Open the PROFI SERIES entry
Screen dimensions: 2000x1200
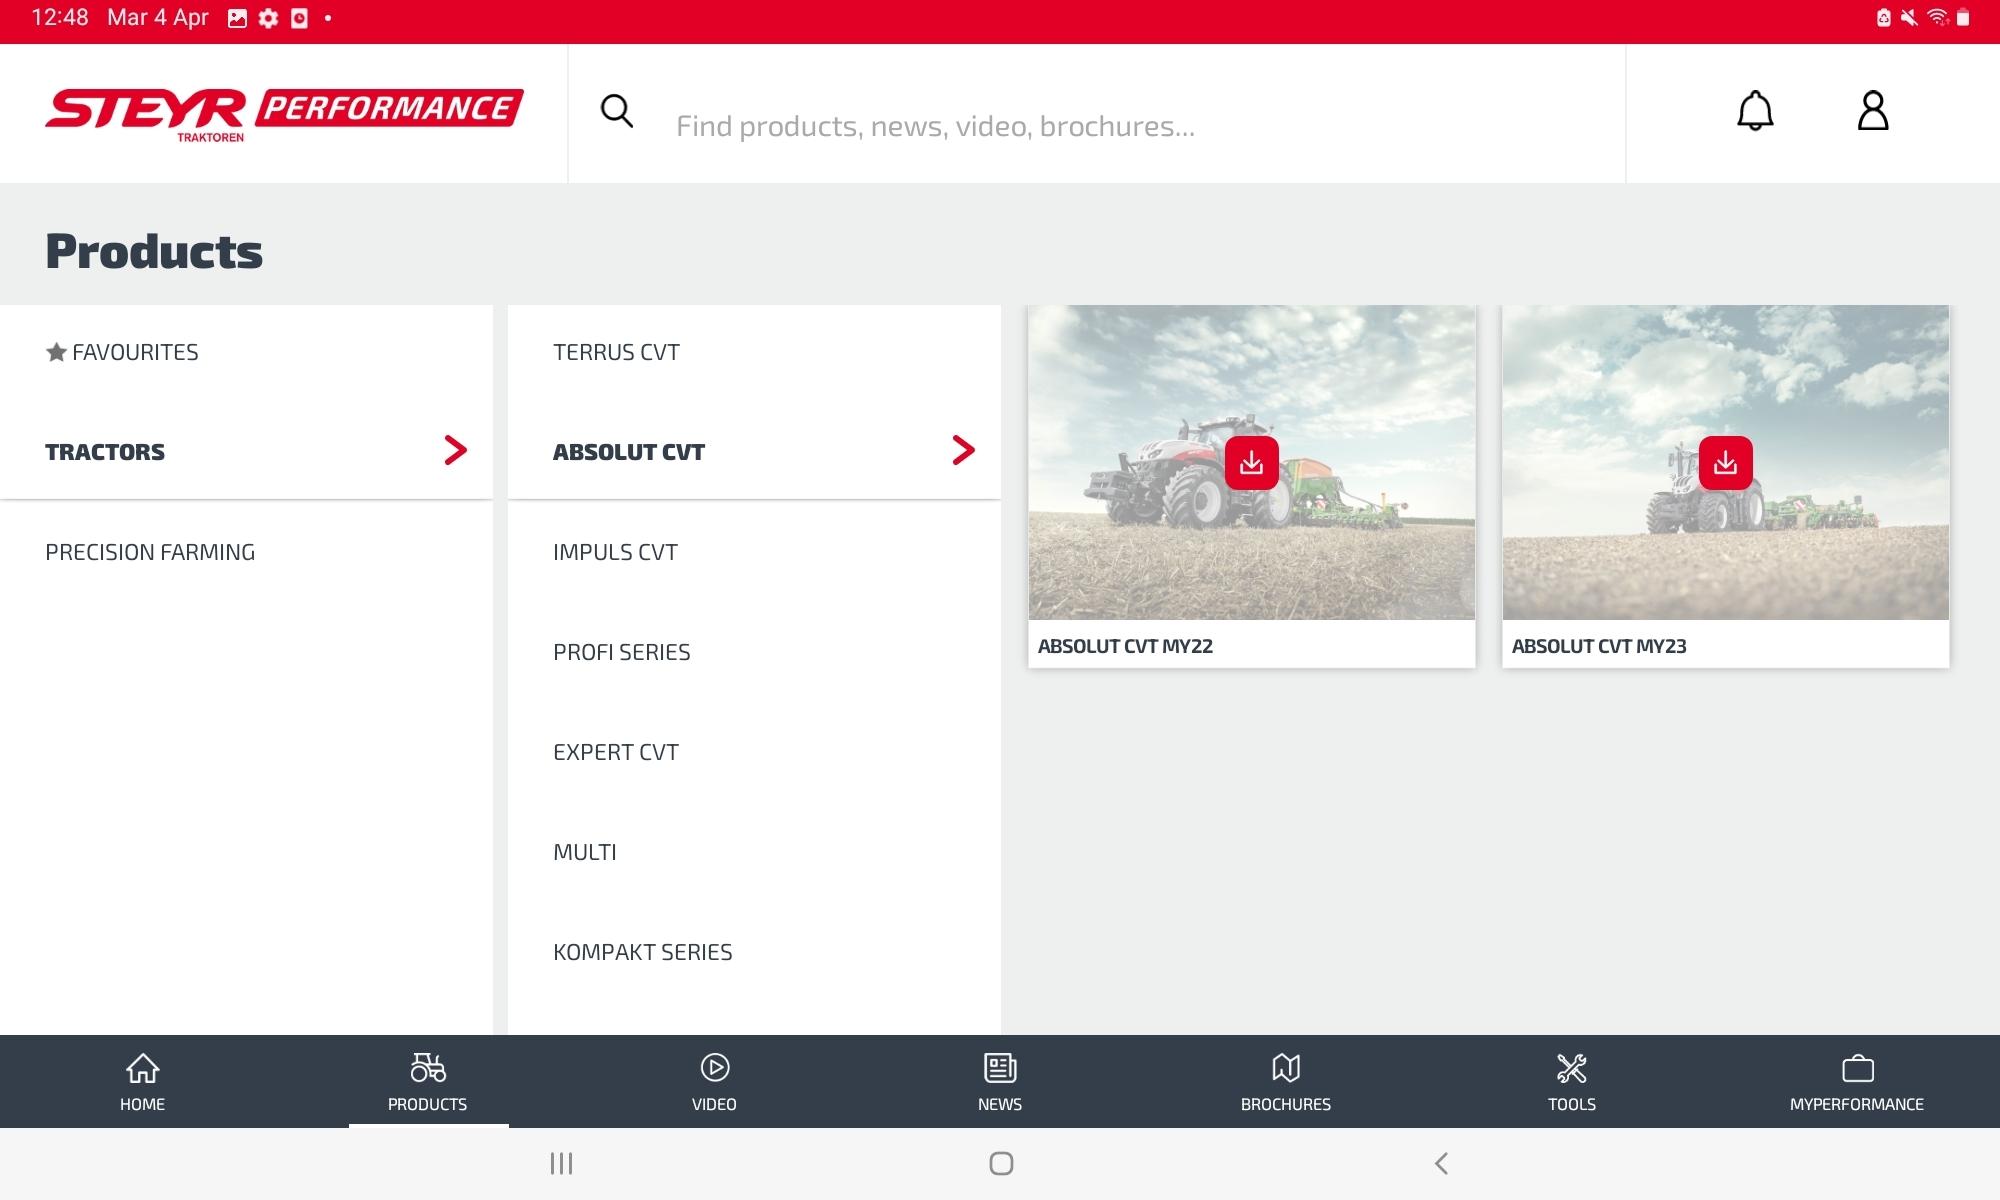pos(754,652)
